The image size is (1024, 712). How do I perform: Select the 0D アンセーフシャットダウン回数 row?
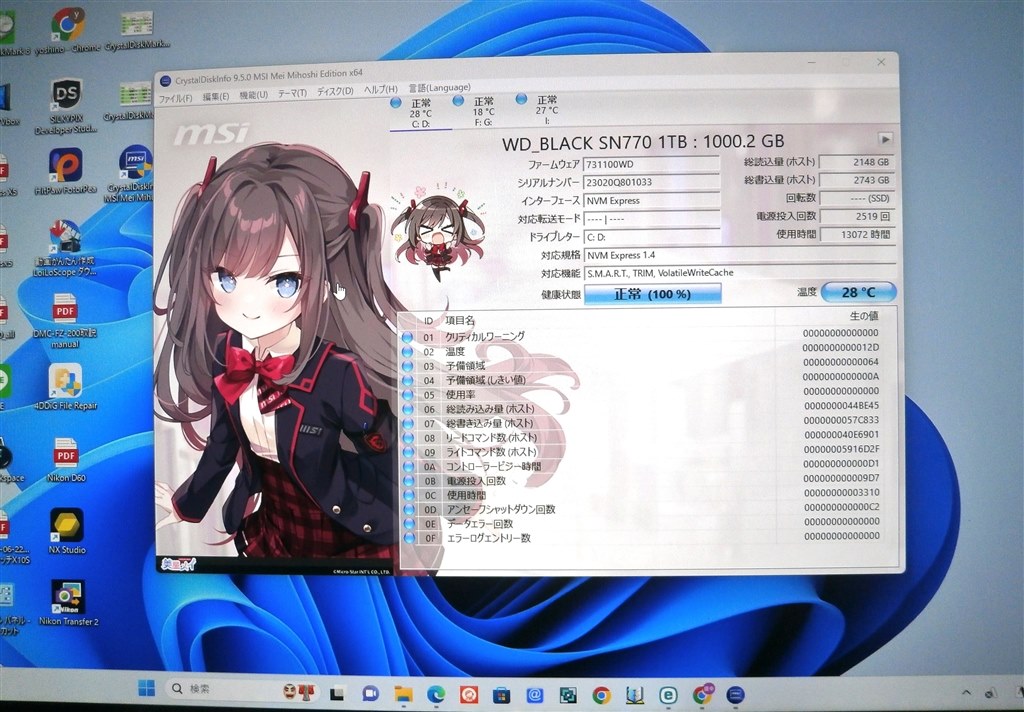[647, 509]
